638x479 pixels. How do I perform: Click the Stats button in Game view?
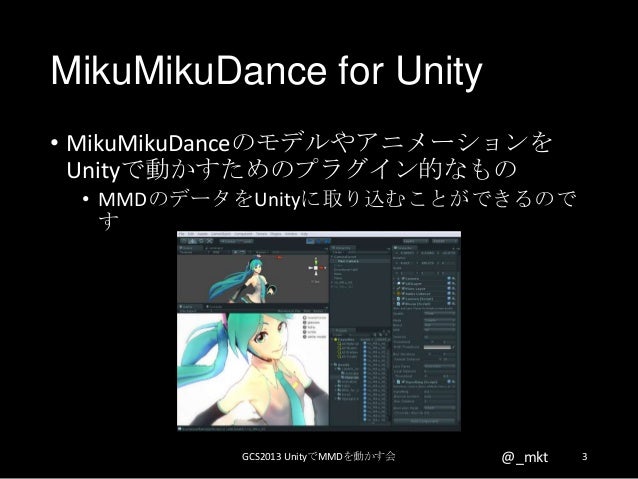(x=307, y=310)
